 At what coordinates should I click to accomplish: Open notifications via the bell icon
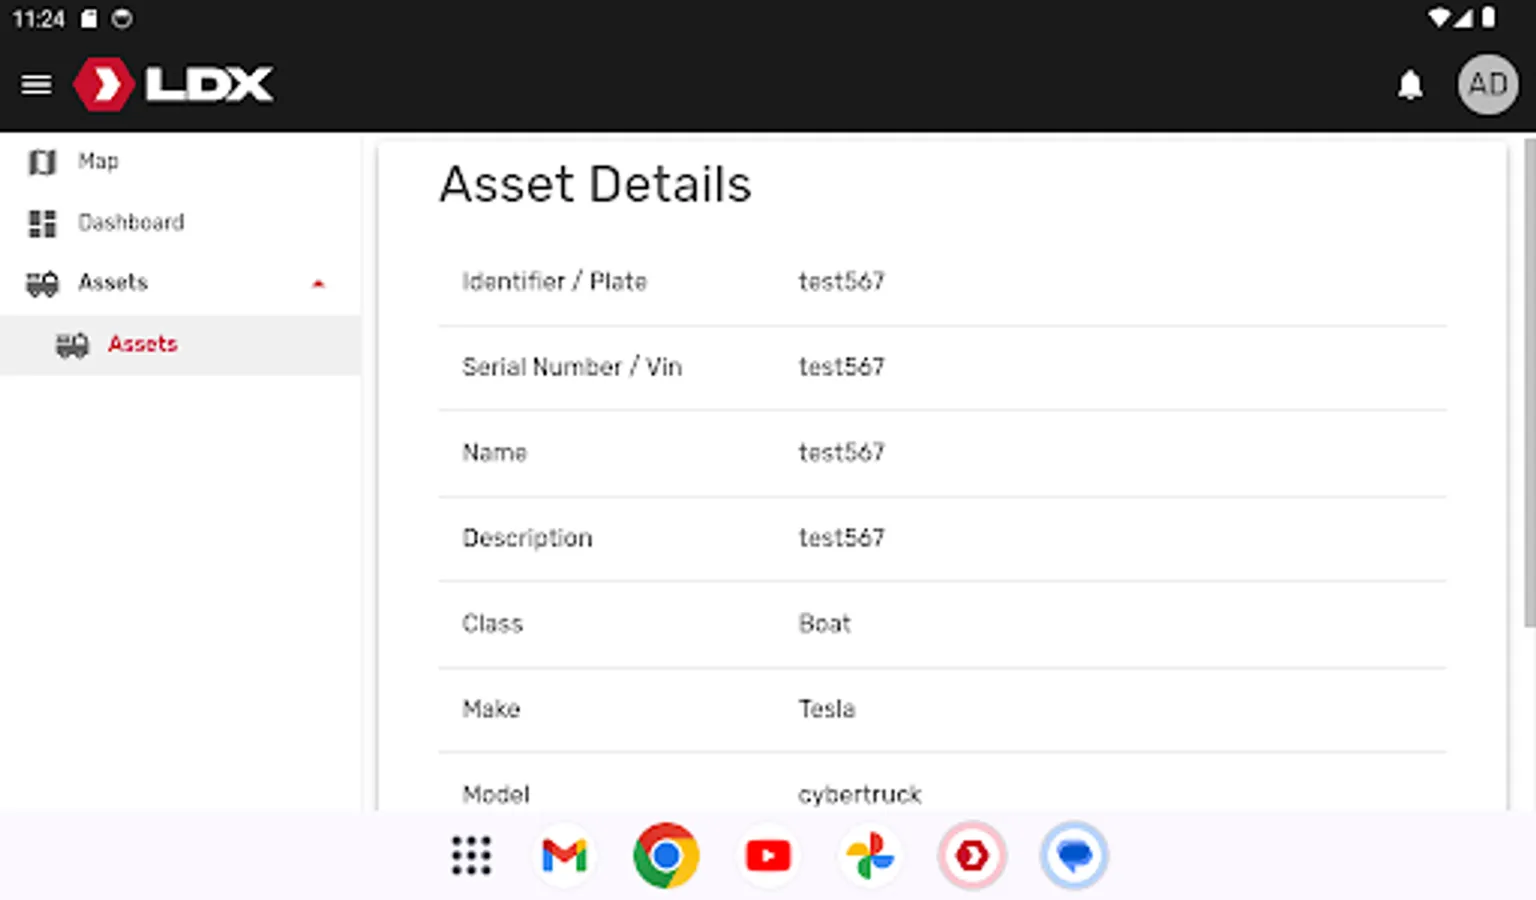point(1410,85)
